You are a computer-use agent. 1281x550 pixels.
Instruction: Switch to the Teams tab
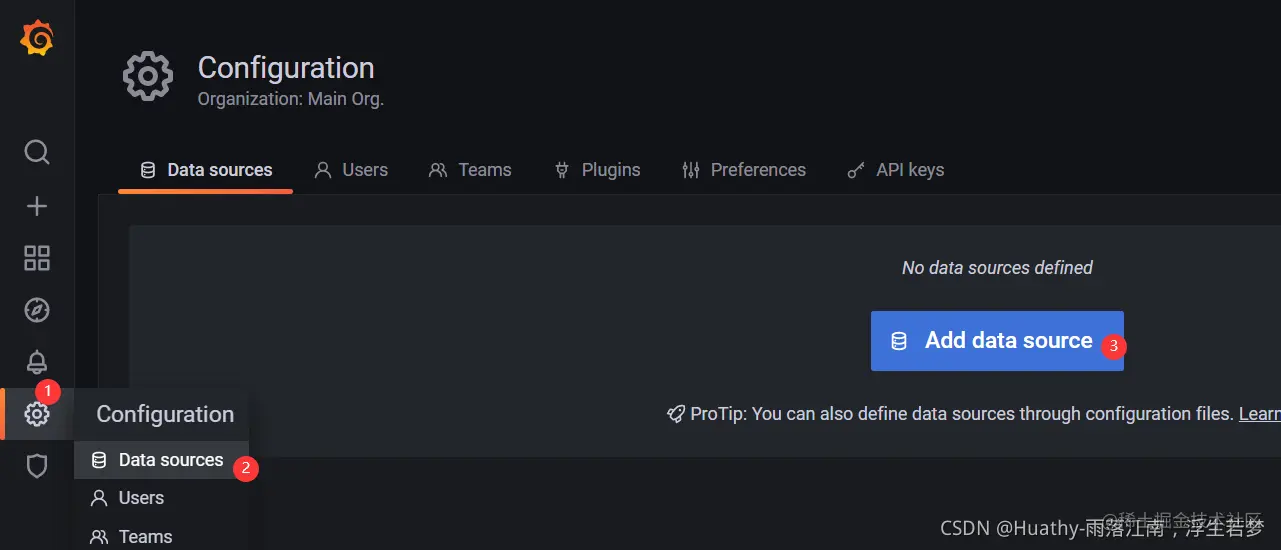(x=470, y=170)
